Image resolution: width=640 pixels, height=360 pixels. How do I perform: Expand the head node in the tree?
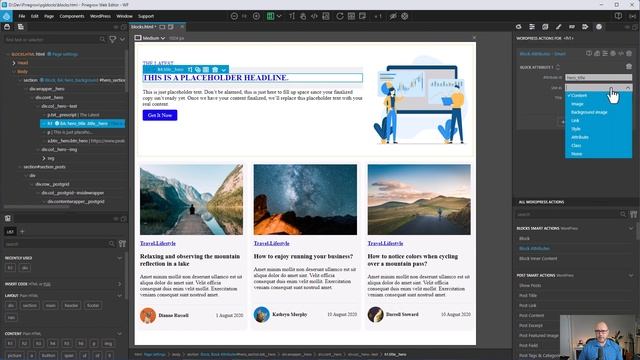click(14, 63)
